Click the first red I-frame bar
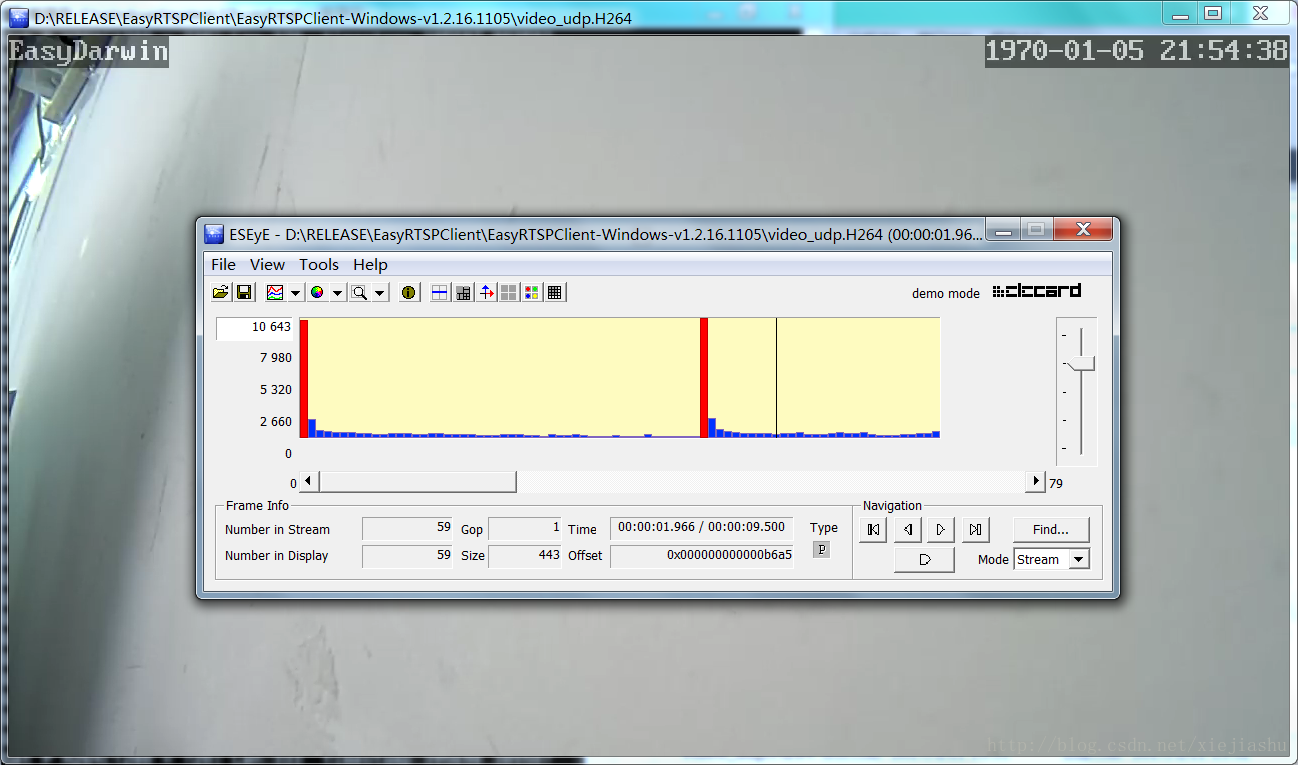The height and width of the screenshot is (765, 1298). pyautogui.click(x=304, y=378)
